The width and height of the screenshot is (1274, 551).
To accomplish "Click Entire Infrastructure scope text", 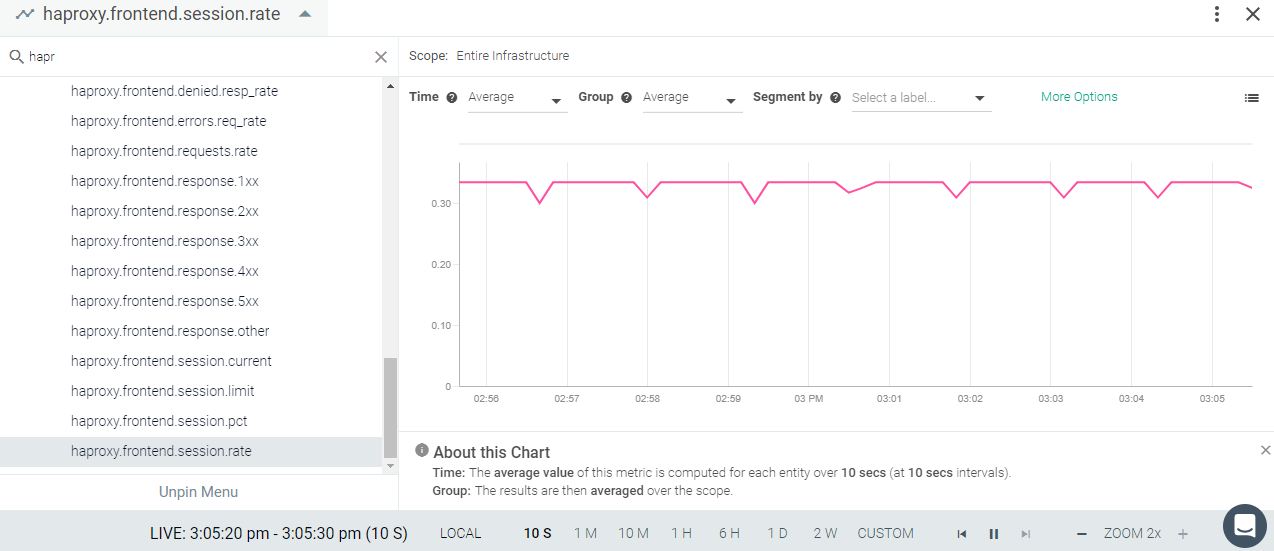I will click(x=512, y=56).
